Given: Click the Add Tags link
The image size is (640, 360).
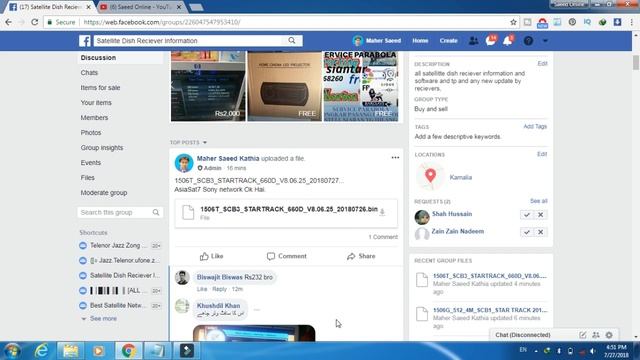Looking at the screenshot, I should [535, 127].
